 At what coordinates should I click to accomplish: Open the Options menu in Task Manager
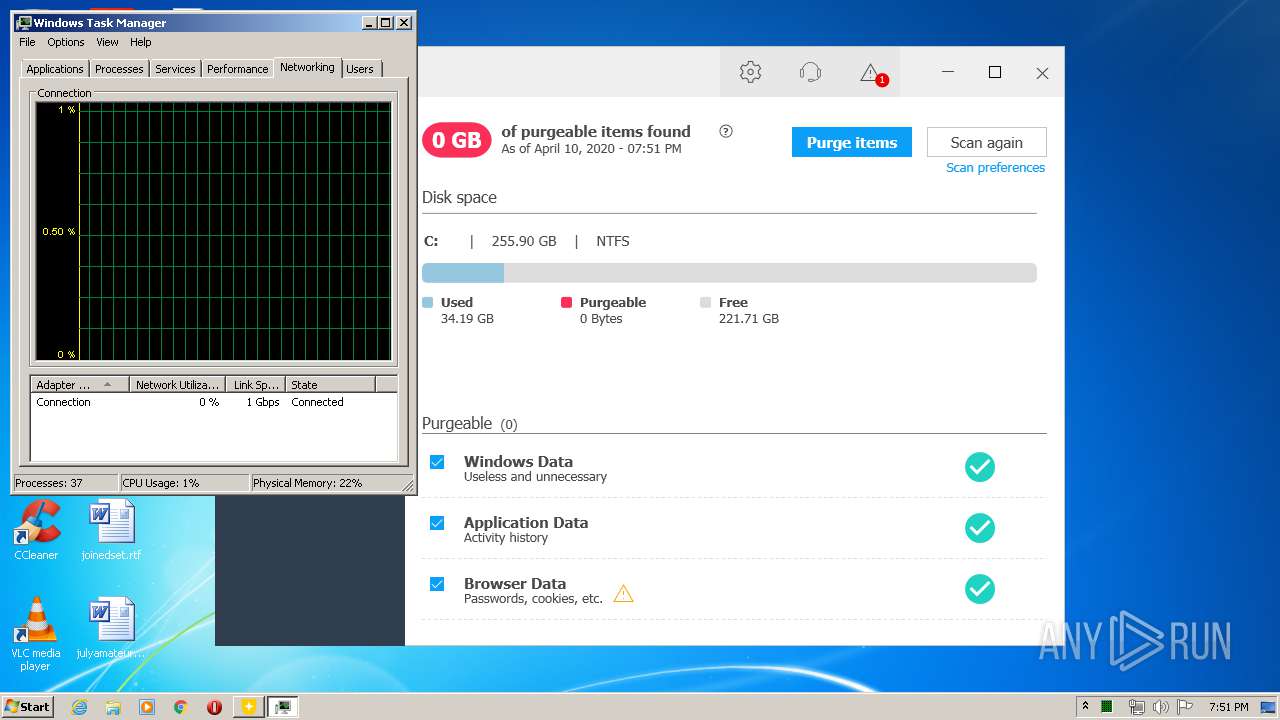(x=66, y=42)
